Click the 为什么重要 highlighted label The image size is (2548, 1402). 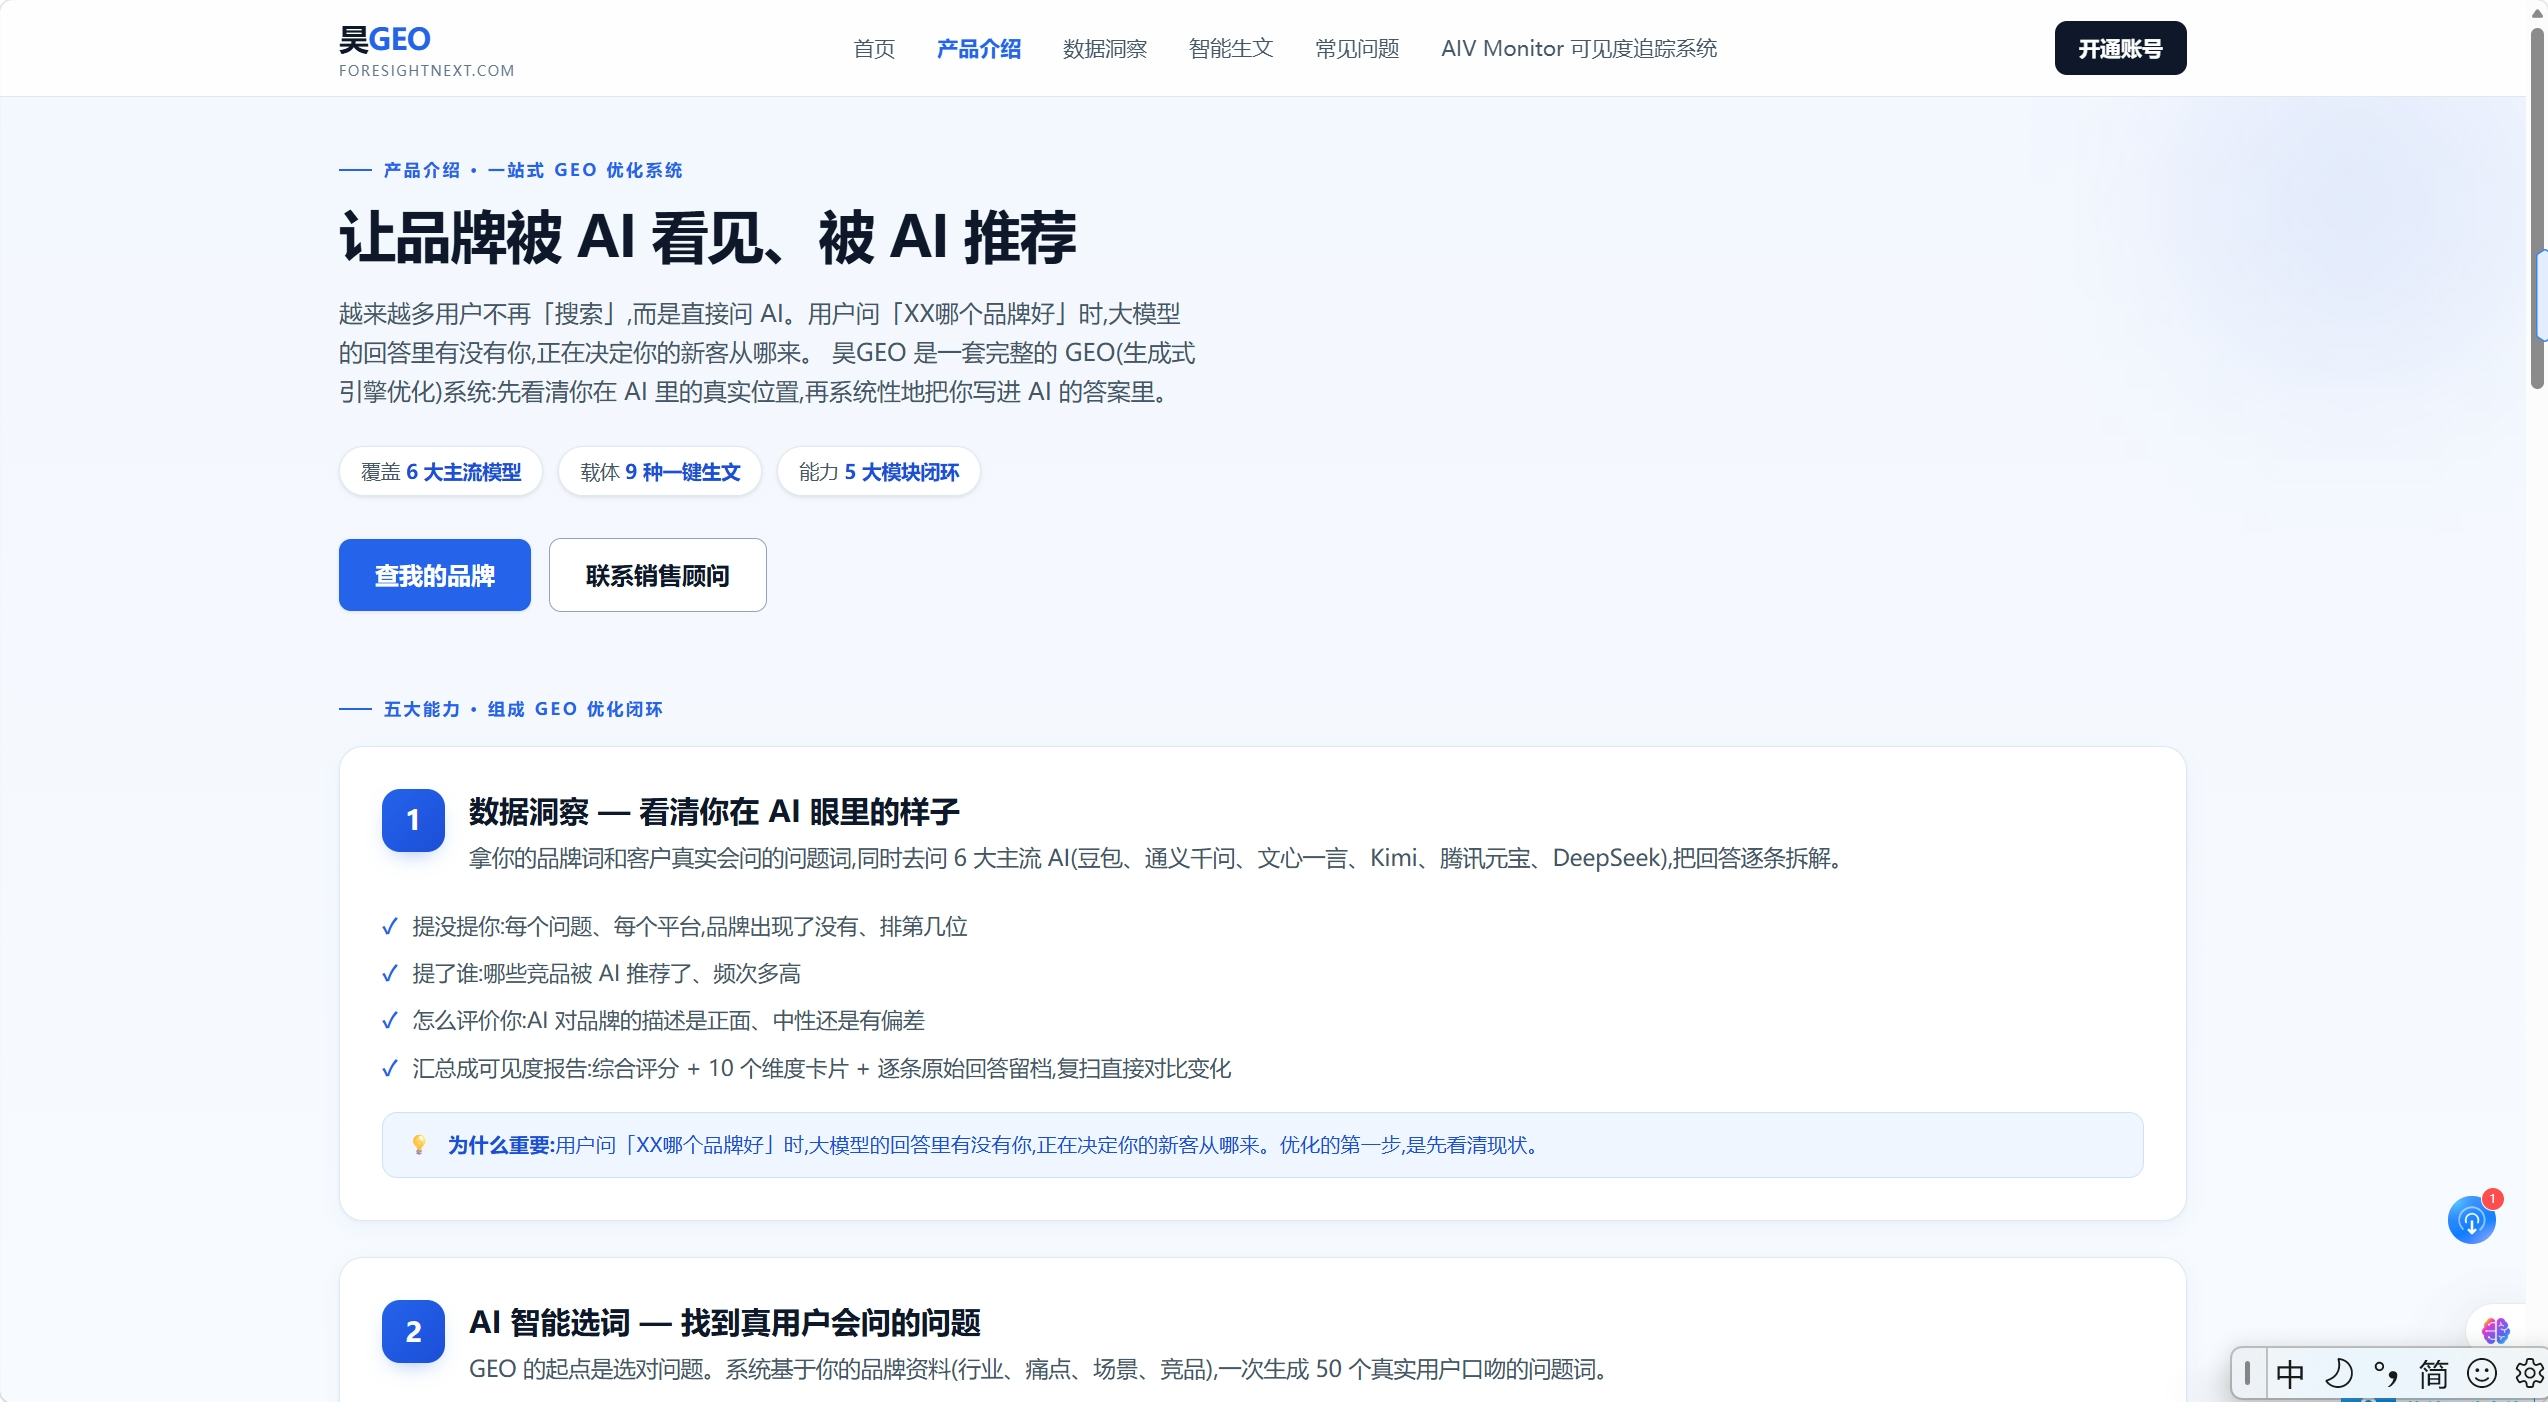point(501,1145)
